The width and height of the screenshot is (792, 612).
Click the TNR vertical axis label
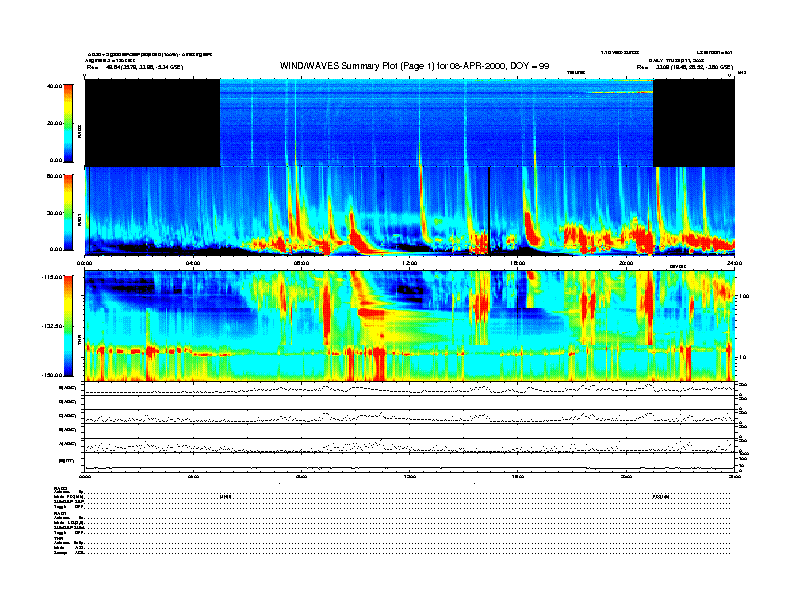coord(79,342)
